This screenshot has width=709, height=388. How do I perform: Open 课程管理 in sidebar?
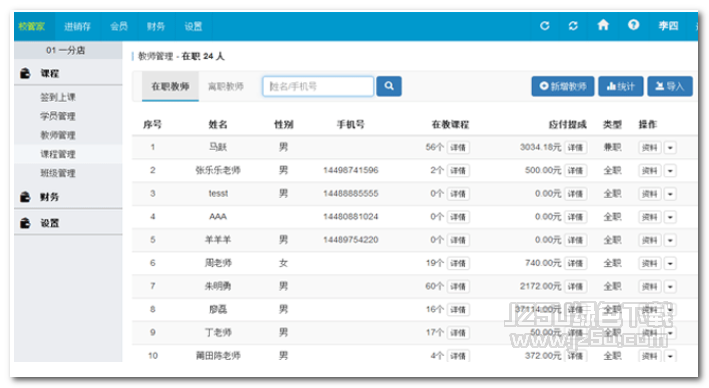[58, 154]
